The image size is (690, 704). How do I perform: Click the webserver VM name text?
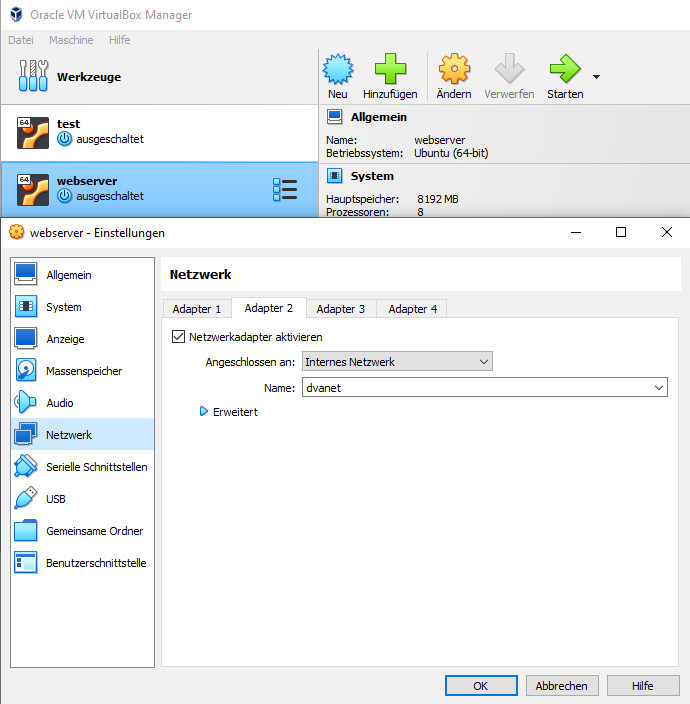pyautogui.click(x=87, y=181)
